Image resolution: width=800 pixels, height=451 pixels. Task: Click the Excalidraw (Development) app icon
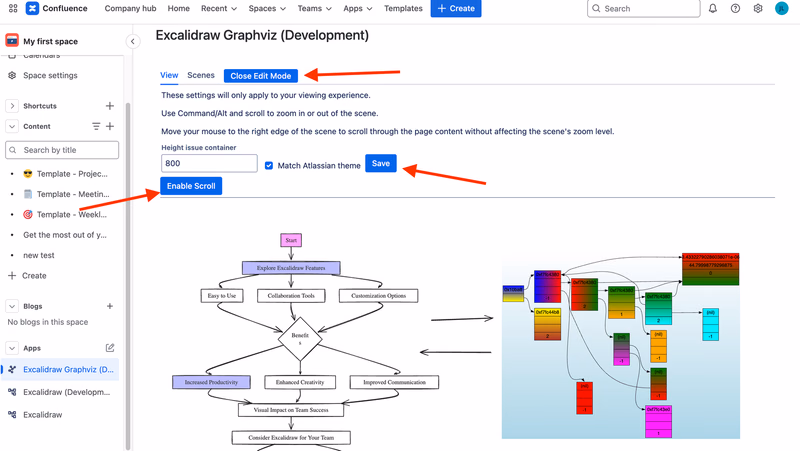click(x=12, y=392)
